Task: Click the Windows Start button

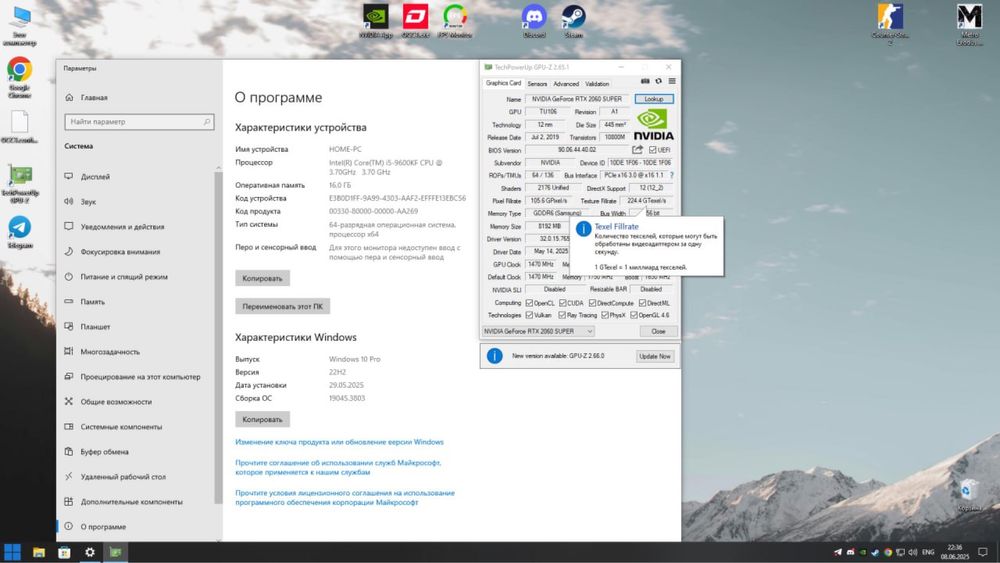Action: (x=12, y=552)
